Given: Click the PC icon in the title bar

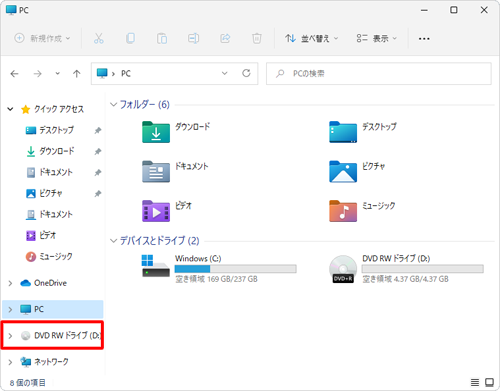Looking at the screenshot, I should (x=11, y=10).
